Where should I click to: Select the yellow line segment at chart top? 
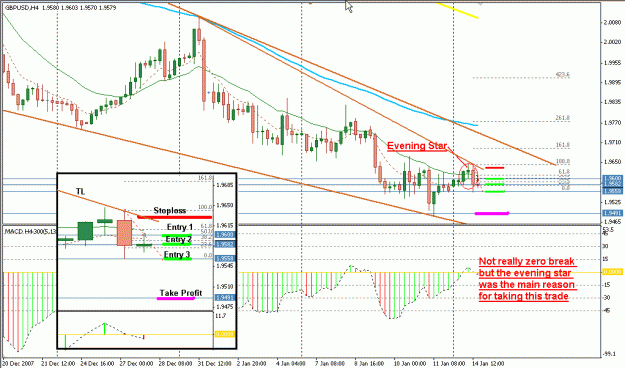[x=457, y=10]
